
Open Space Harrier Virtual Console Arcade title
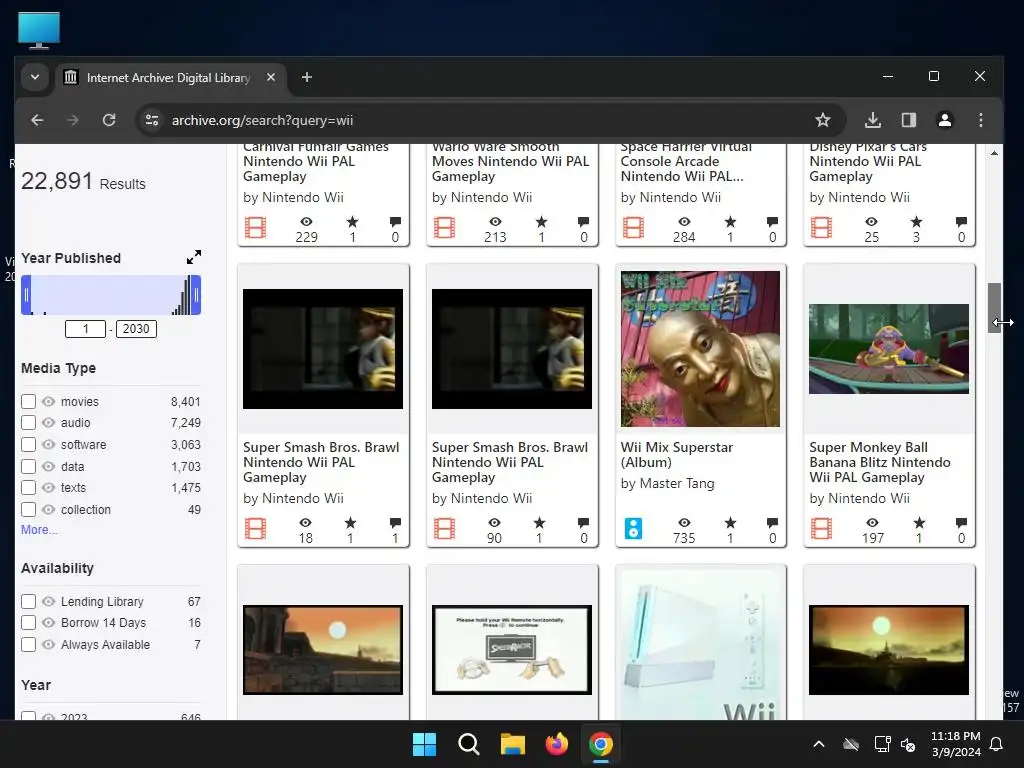[x=686, y=161]
